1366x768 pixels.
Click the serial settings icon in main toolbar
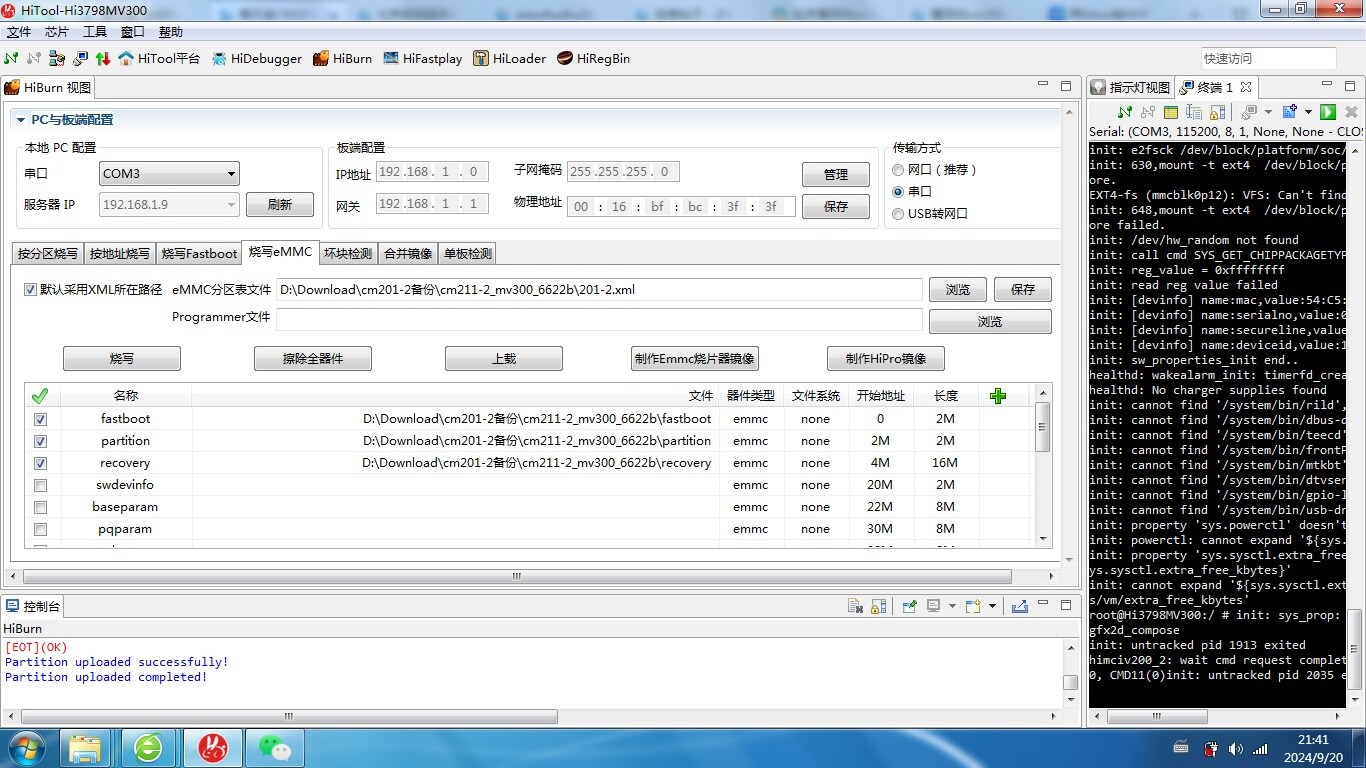(57, 58)
